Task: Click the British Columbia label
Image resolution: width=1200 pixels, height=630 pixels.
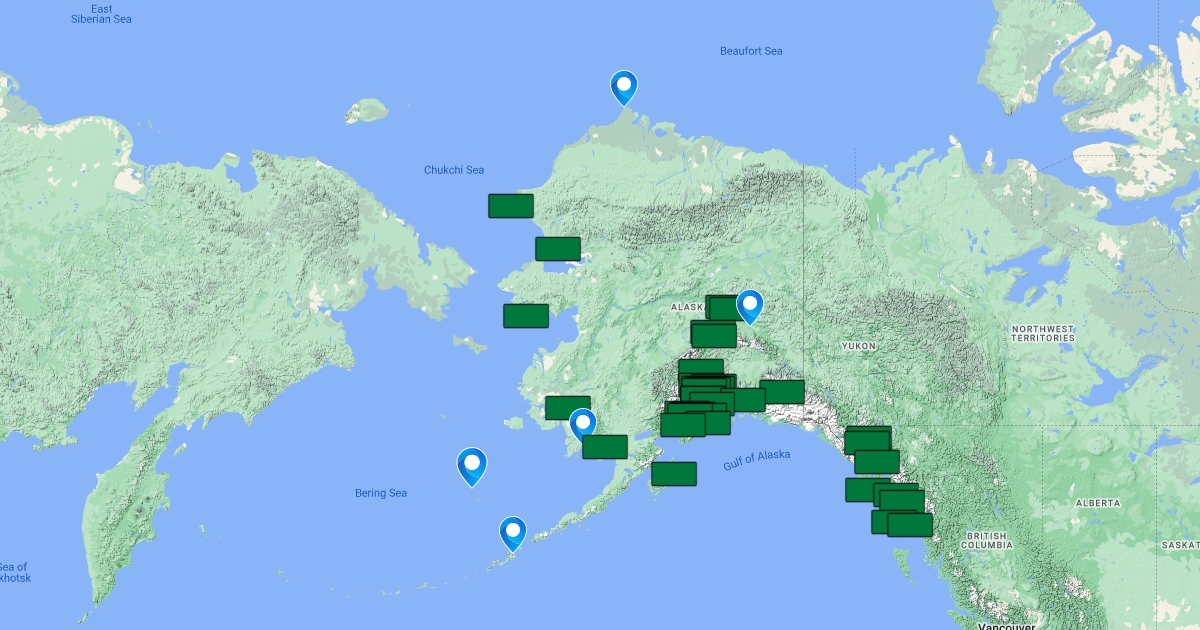Action: (986, 540)
